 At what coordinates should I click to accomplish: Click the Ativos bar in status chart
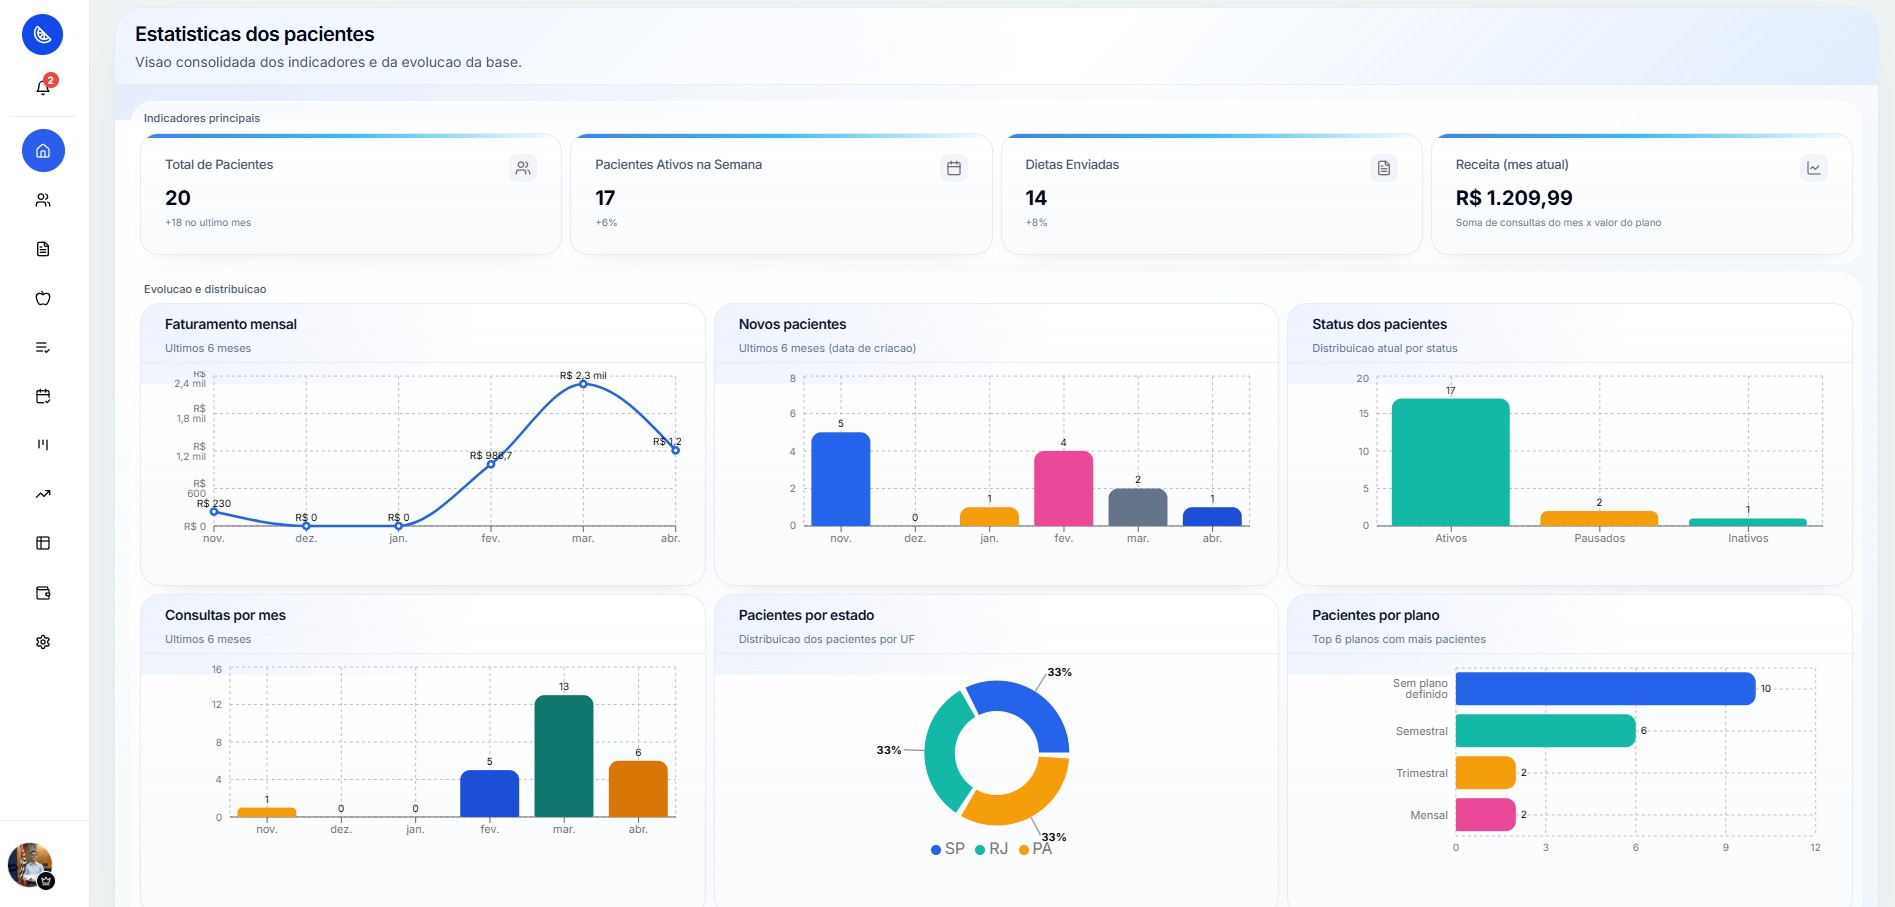[1450, 462]
